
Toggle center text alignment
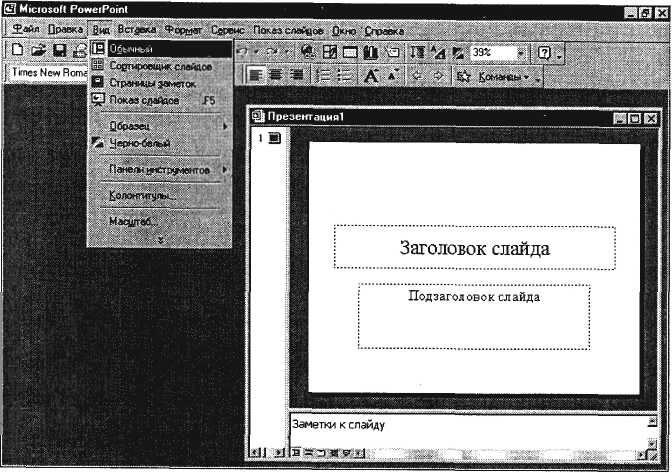(x=276, y=76)
